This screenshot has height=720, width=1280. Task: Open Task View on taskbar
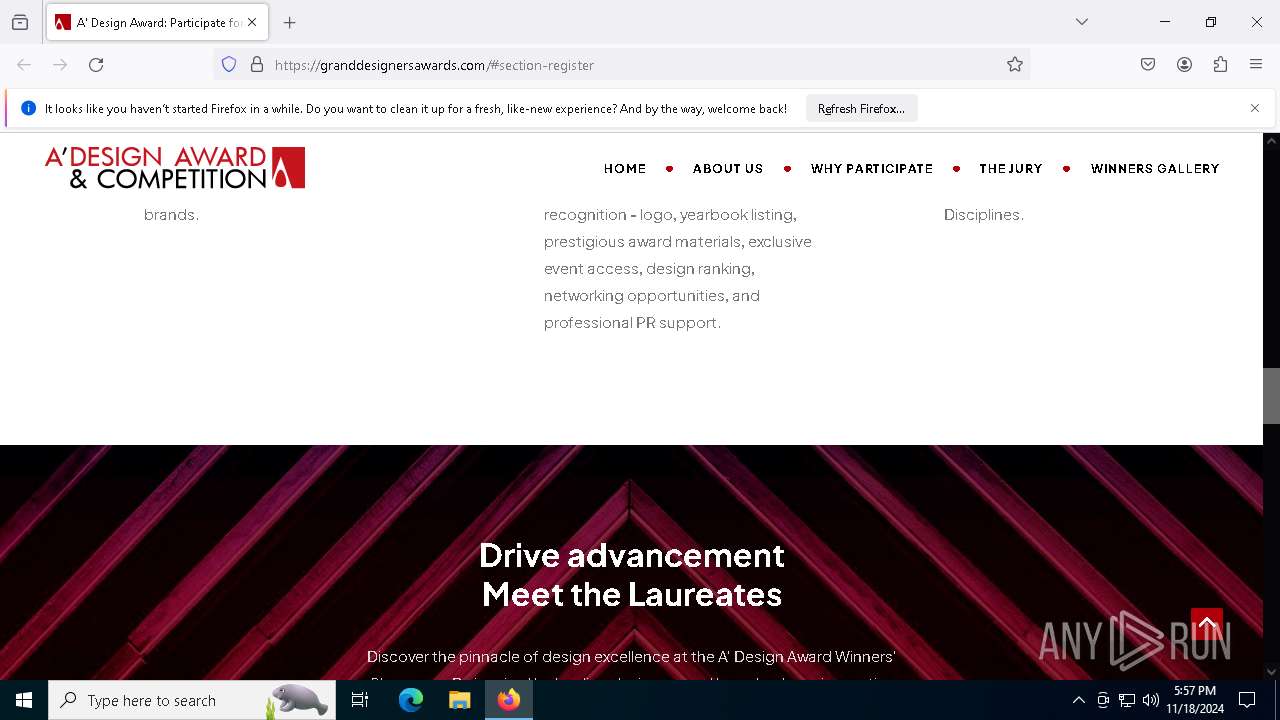click(360, 700)
